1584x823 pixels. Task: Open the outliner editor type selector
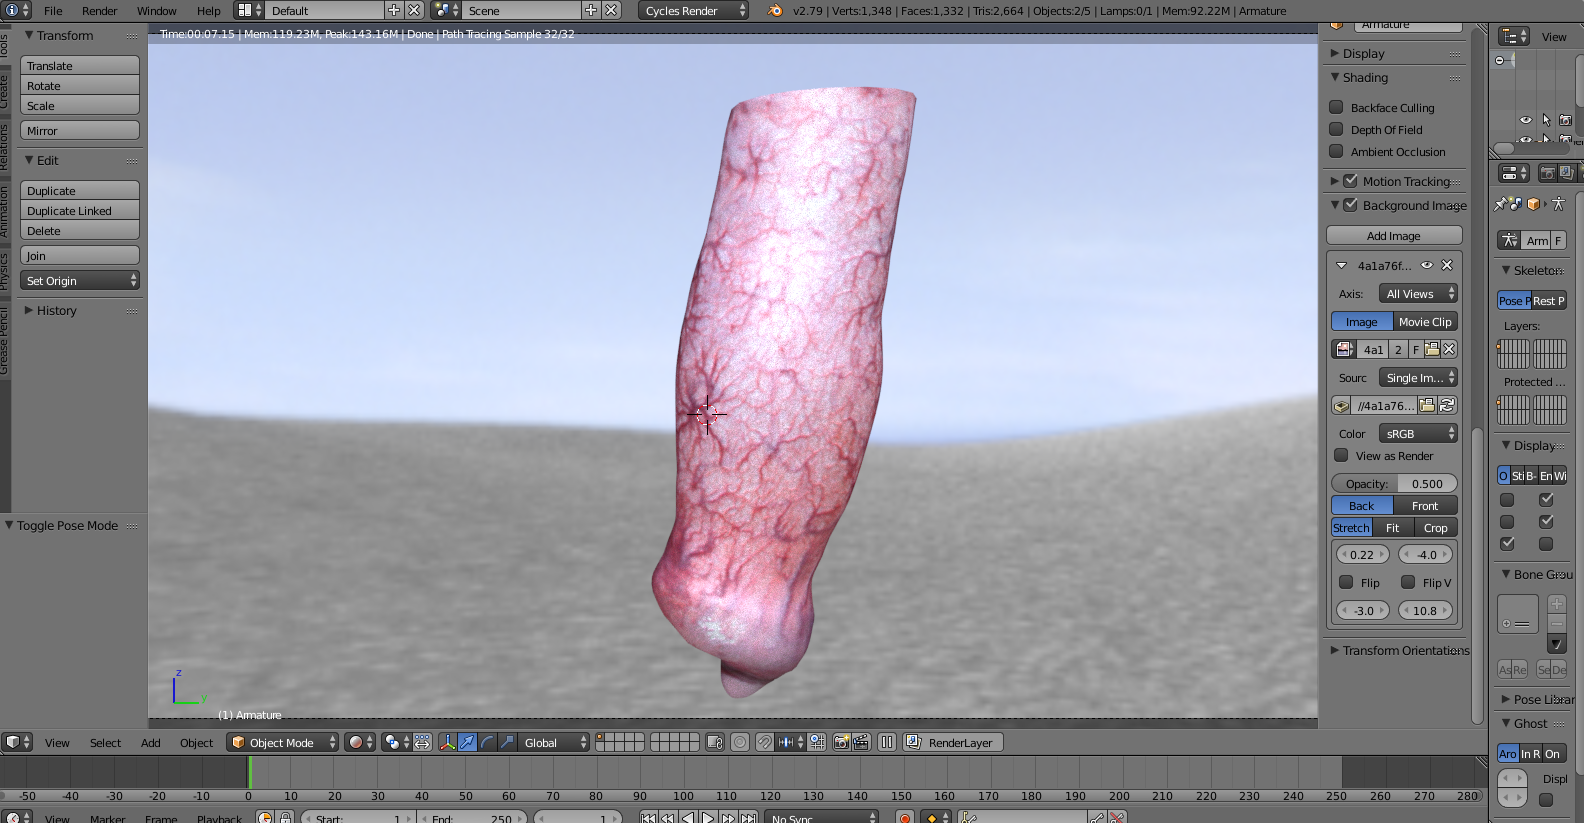point(1514,37)
